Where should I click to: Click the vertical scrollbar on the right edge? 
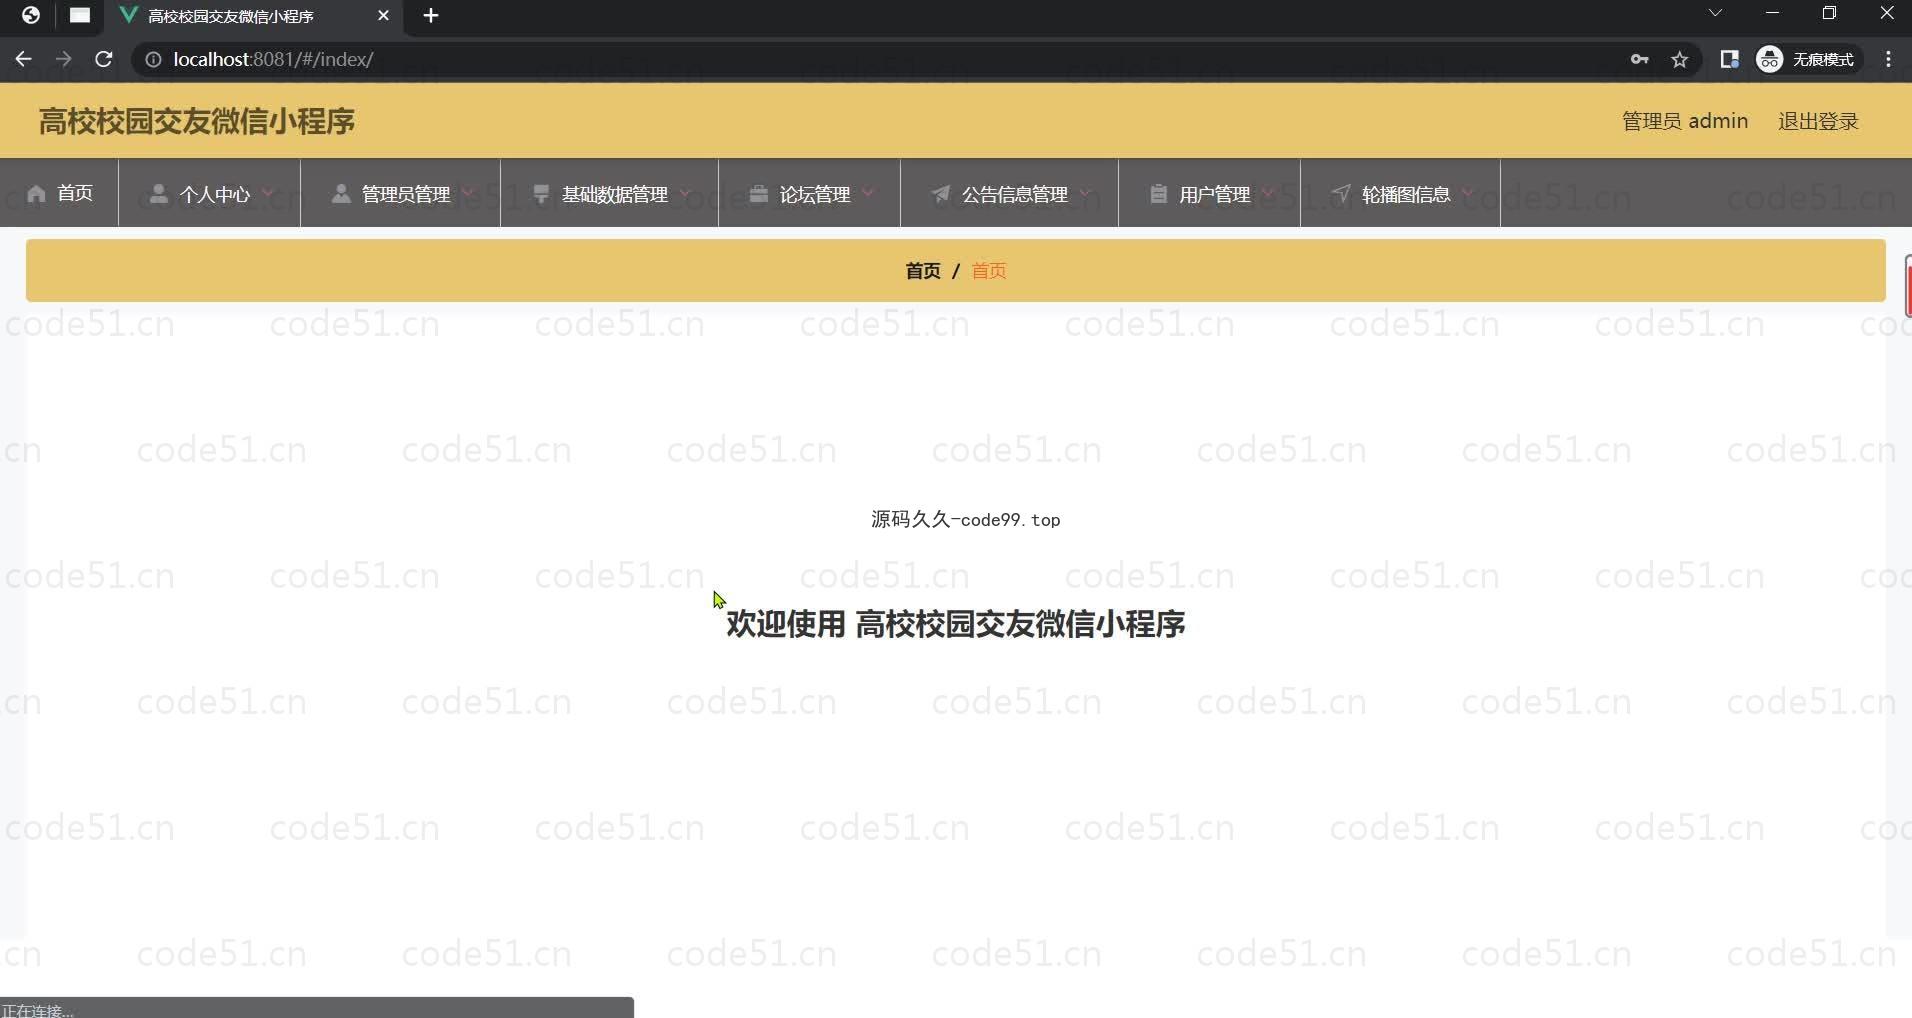(1908, 286)
